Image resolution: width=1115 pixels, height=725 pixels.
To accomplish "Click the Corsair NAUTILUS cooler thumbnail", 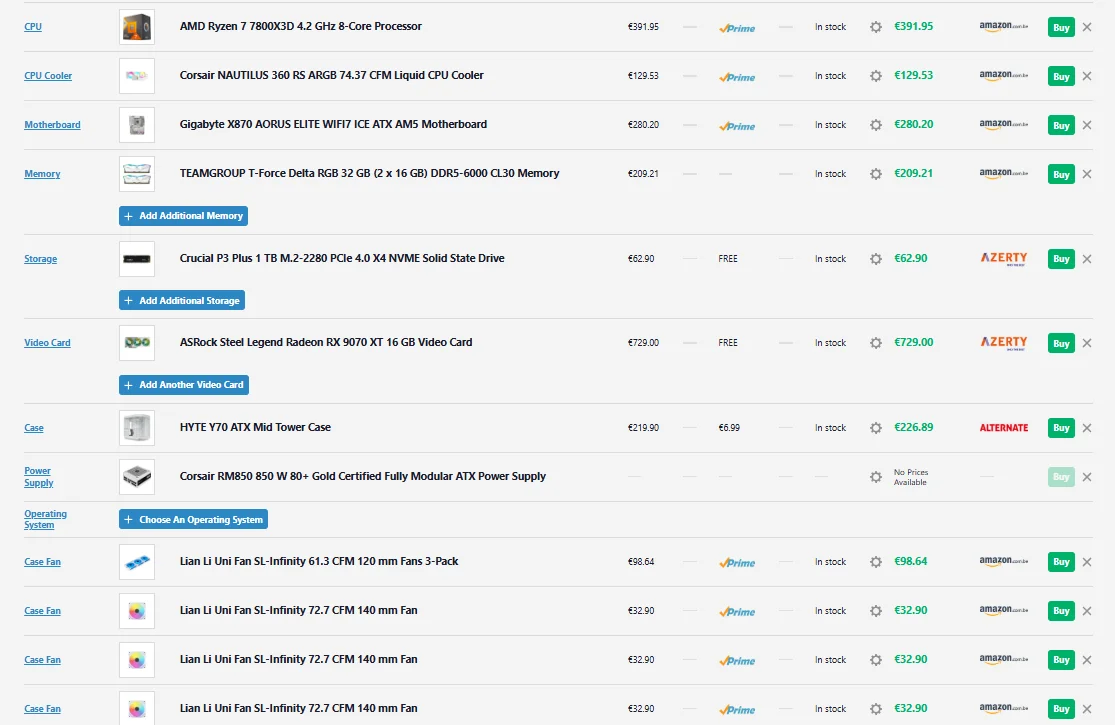I will click(x=137, y=76).
